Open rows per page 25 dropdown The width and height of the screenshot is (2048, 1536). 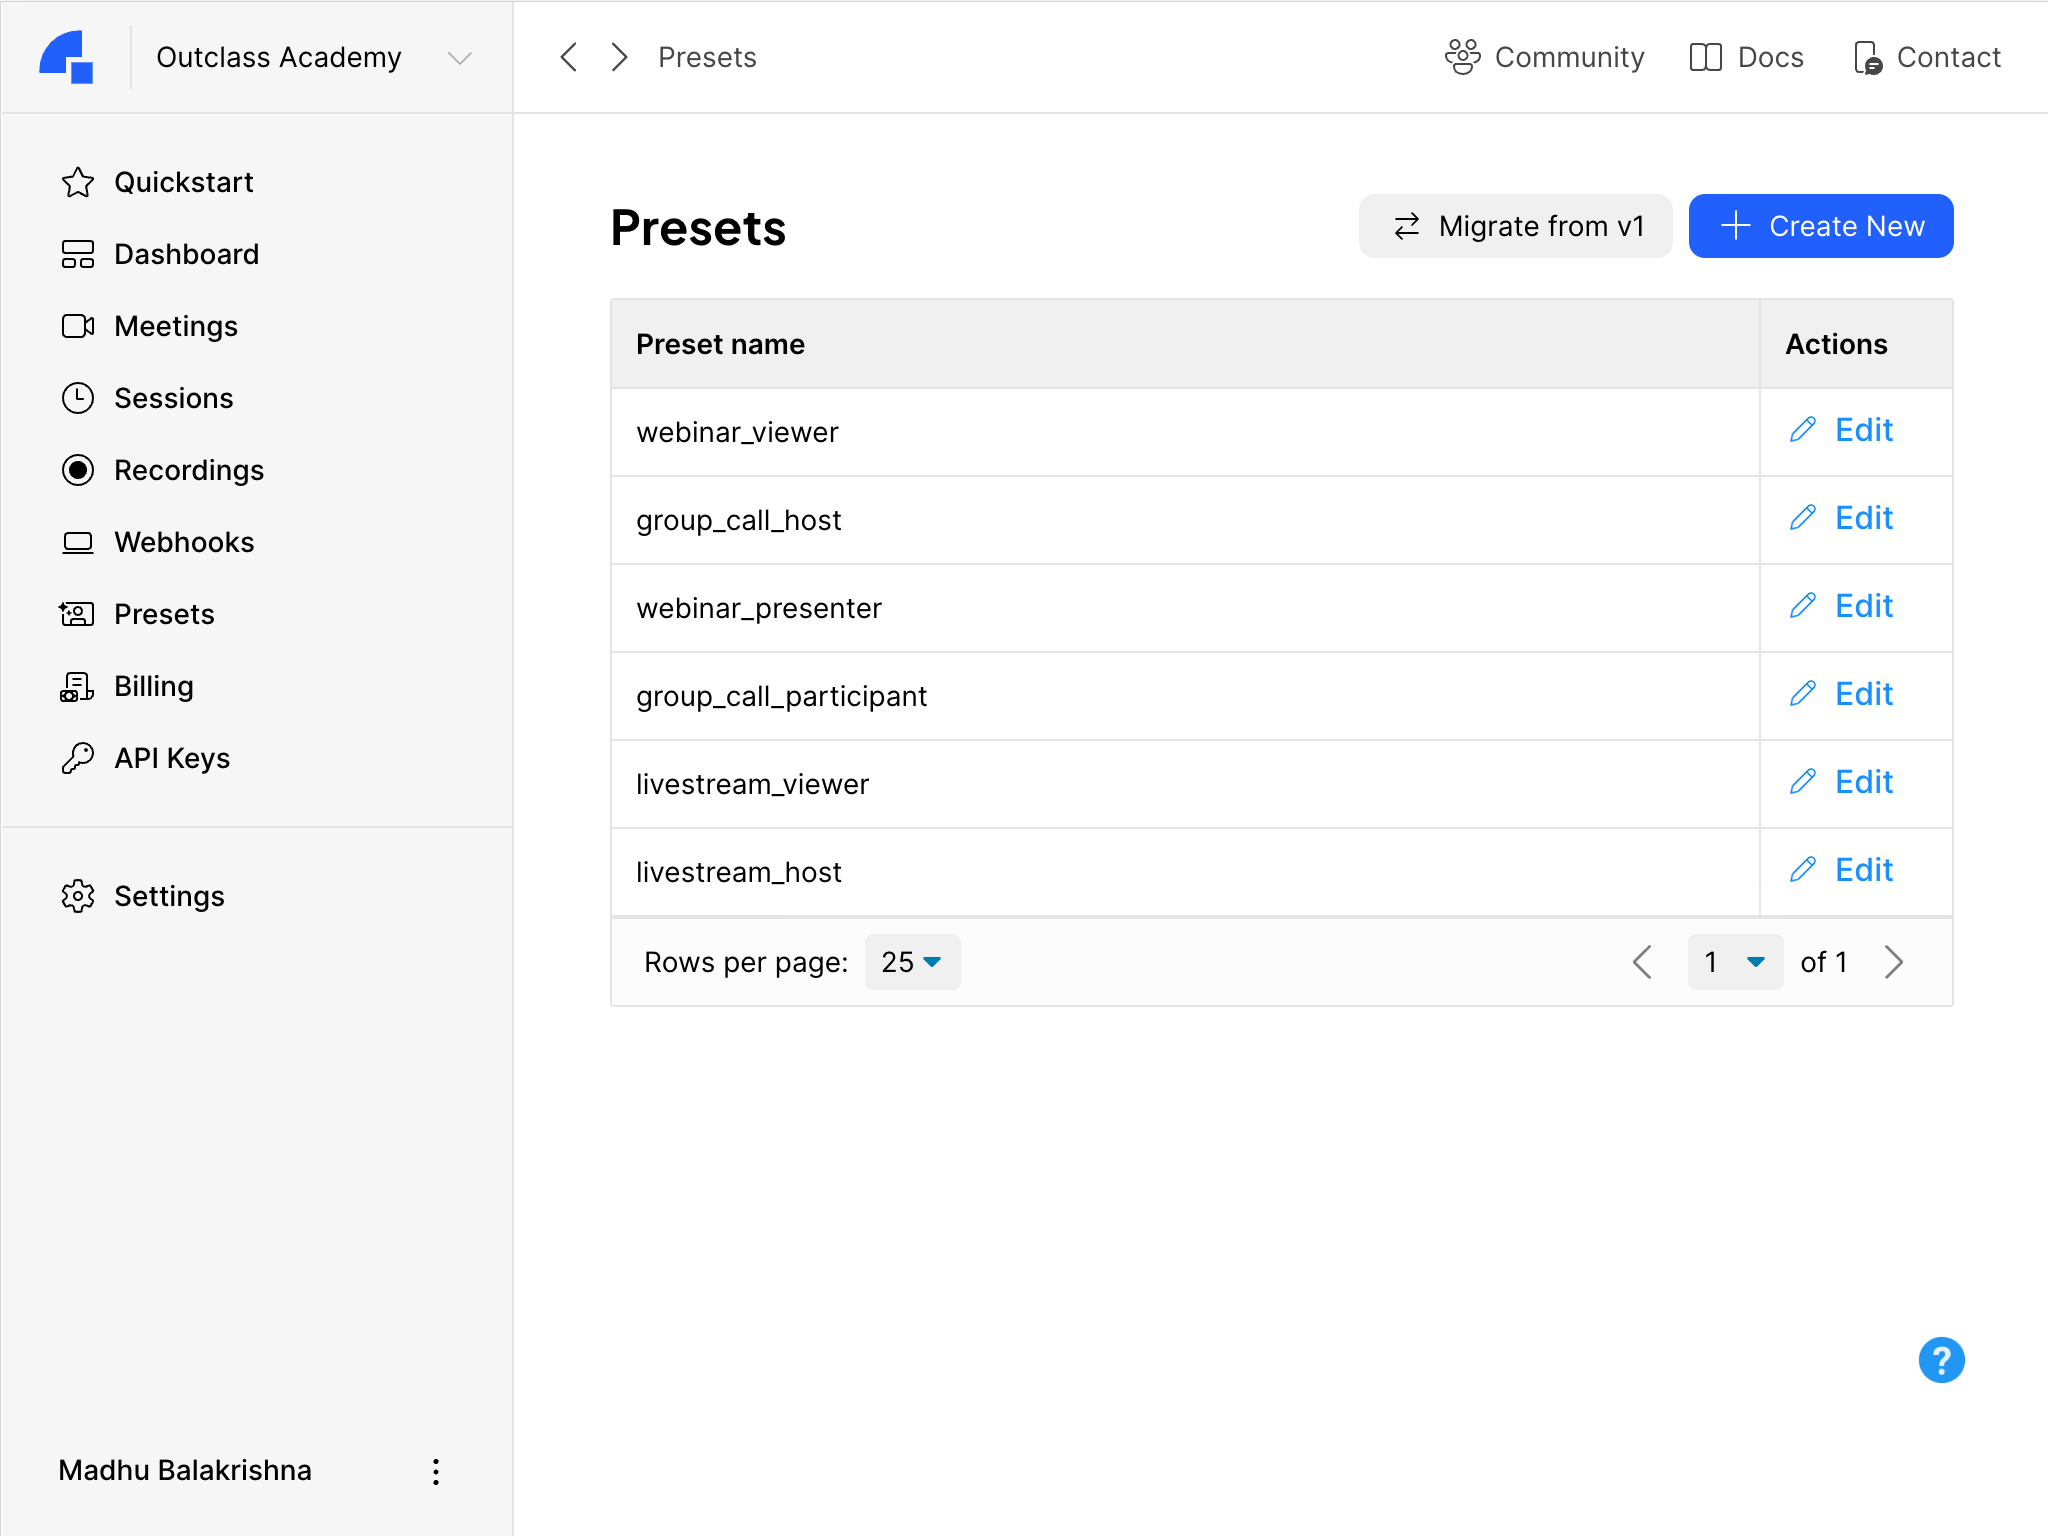click(x=911, y=962)
